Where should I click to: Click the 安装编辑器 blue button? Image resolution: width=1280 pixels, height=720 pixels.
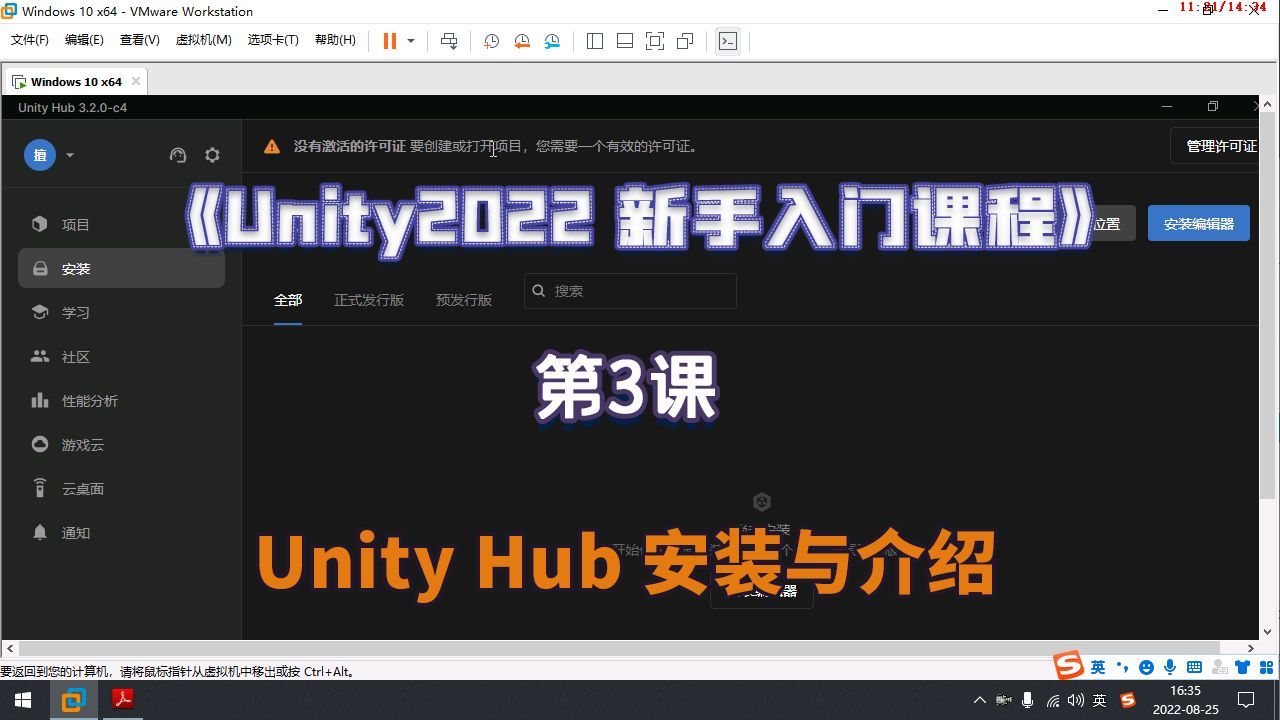click(x=1198, y=224)
